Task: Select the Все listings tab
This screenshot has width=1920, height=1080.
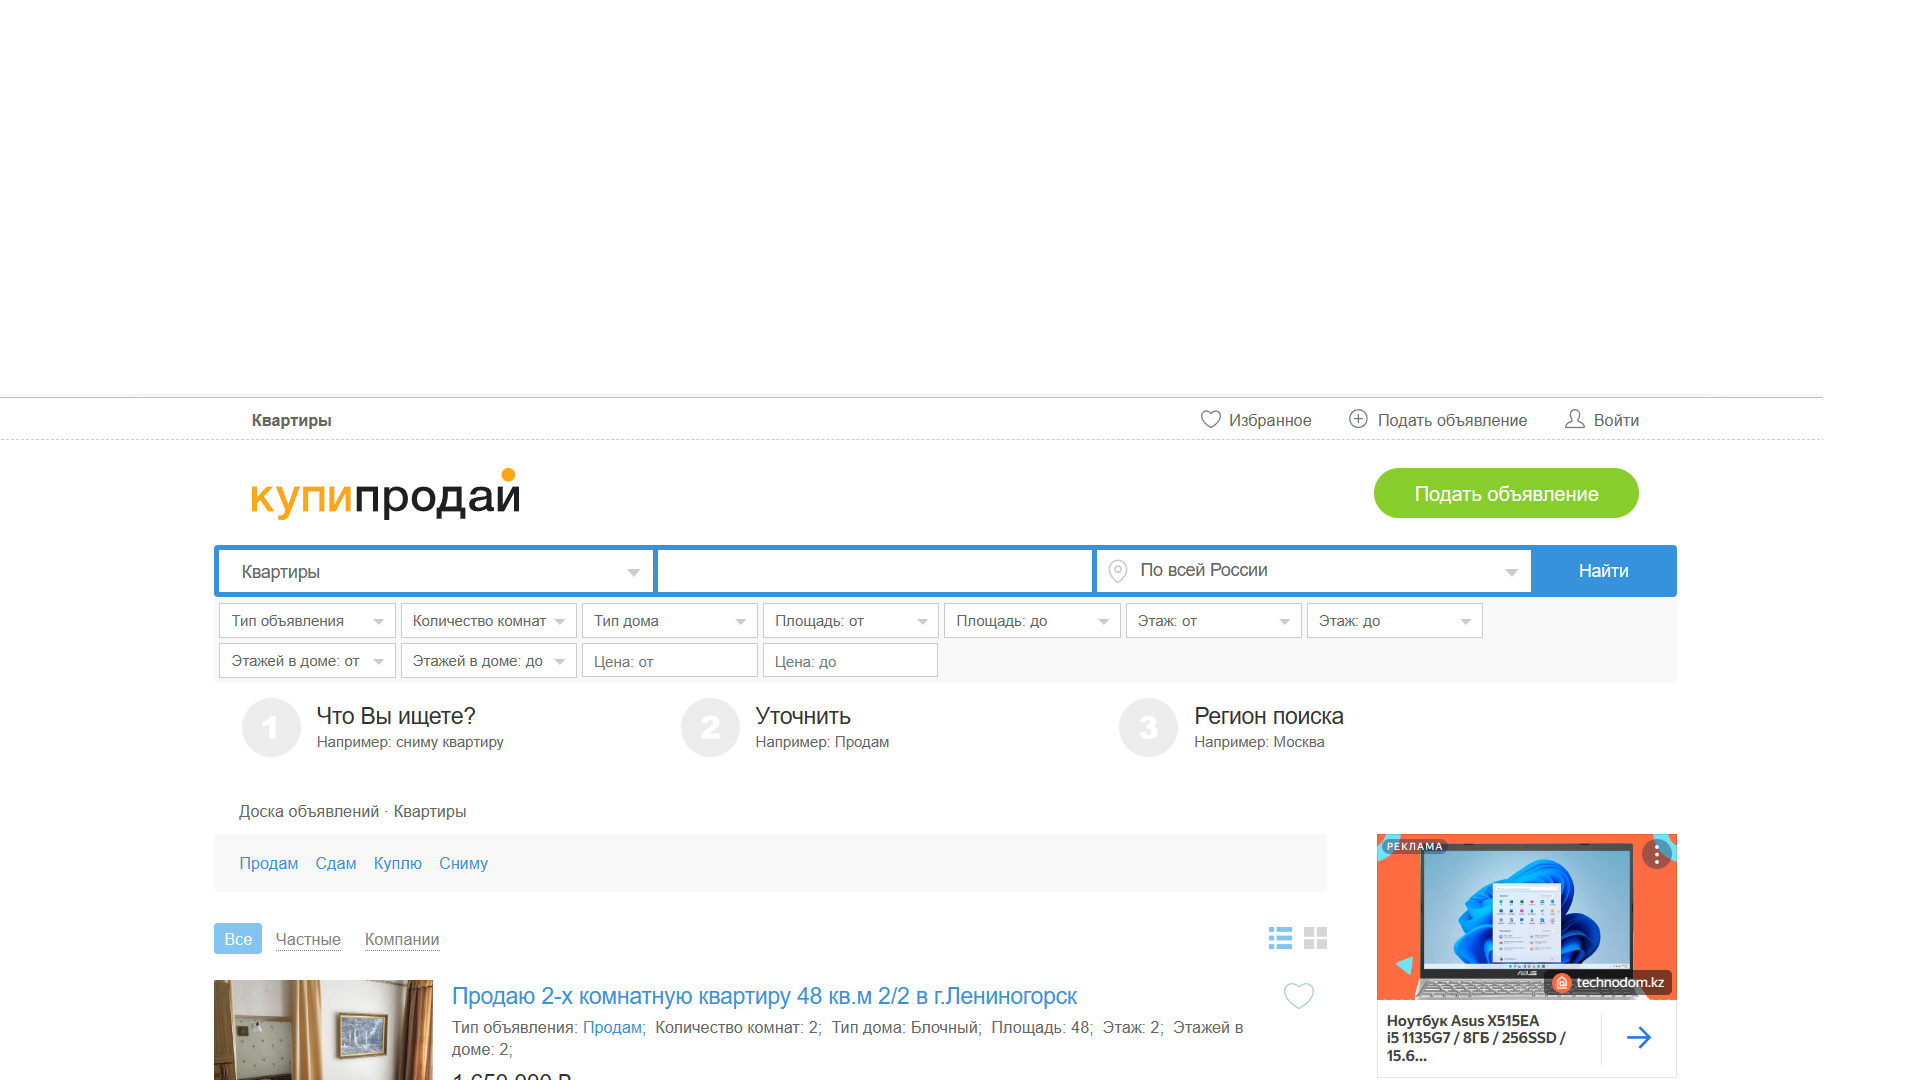Action: pyautogui.click(x=238, y=939)
